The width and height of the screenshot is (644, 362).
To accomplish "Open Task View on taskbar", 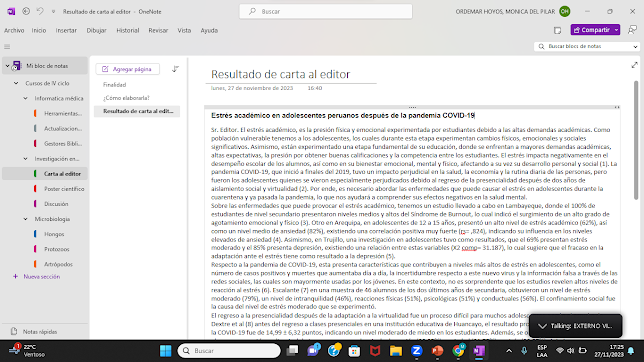I will (x=292, y=351).
